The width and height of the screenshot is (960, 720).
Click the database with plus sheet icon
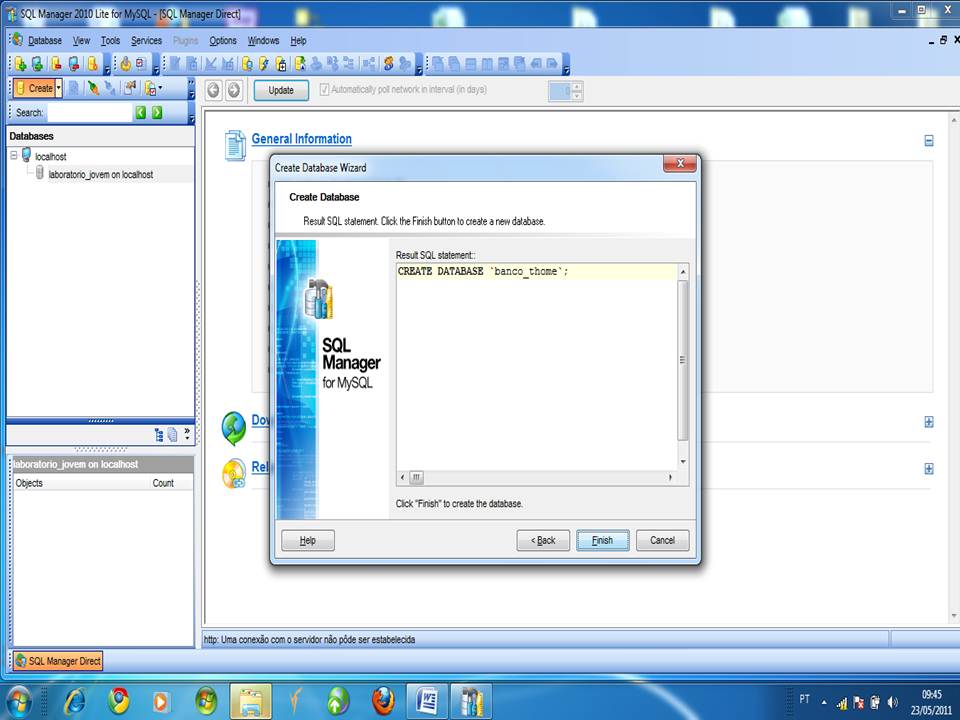(x=281, y=64)
